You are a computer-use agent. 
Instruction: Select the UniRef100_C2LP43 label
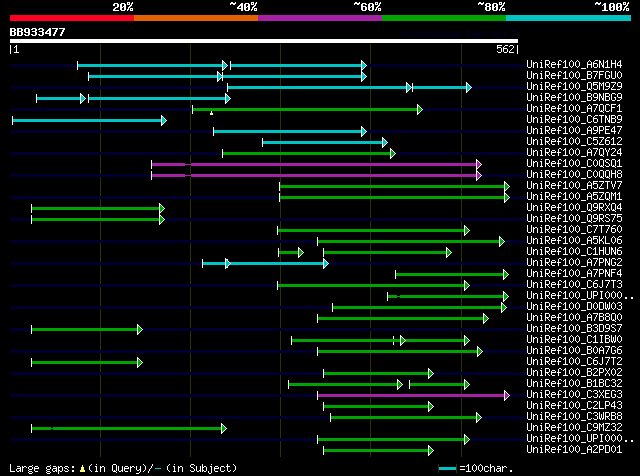click(574, 406)
